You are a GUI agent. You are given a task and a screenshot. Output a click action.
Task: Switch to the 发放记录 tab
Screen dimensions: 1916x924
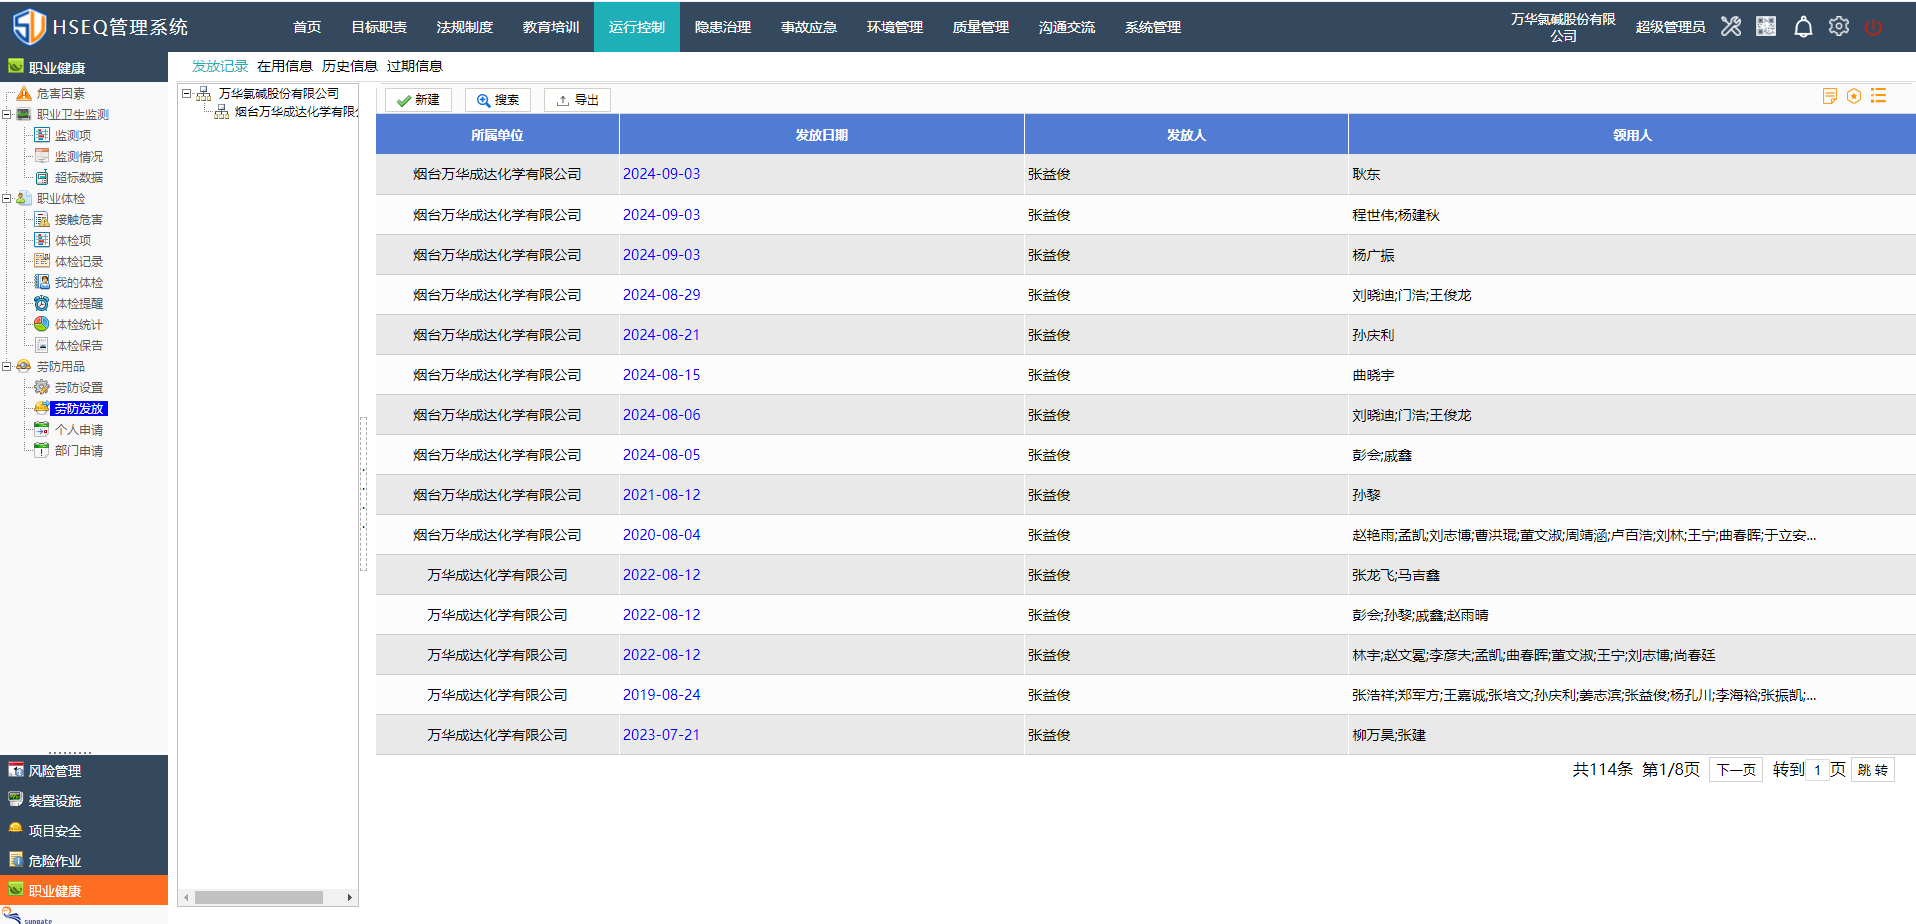pyautogui.click(x=220, y=66)
